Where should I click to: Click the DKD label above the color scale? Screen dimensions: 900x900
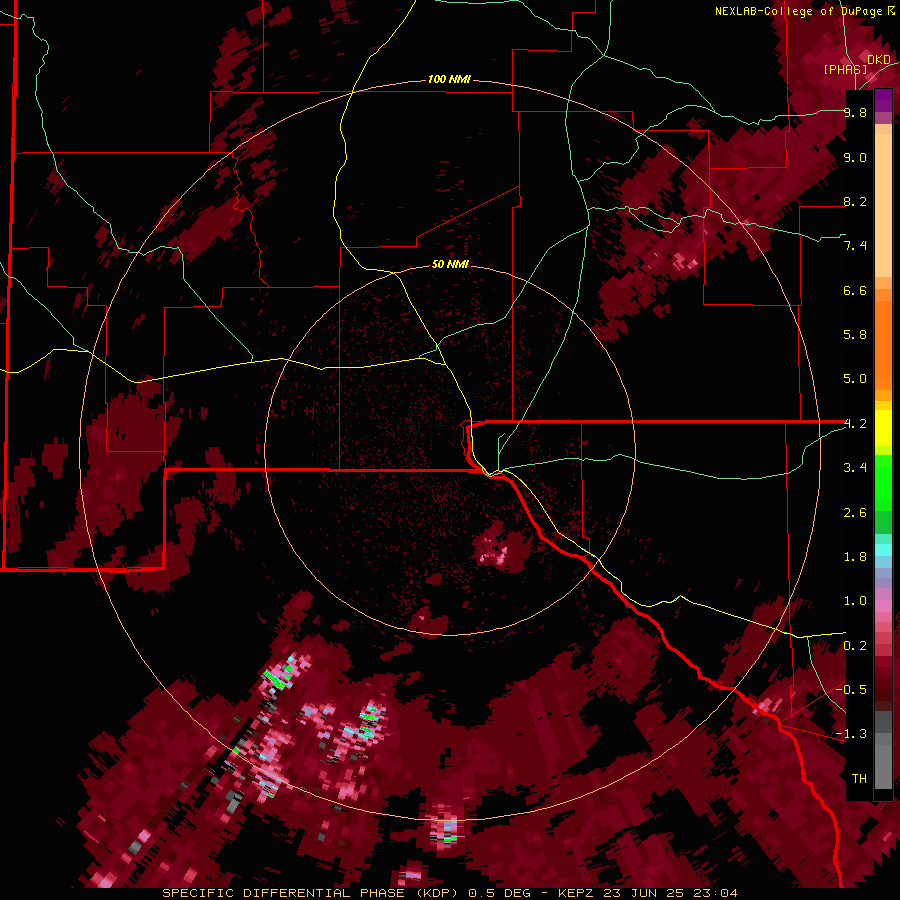pos(878,59)
